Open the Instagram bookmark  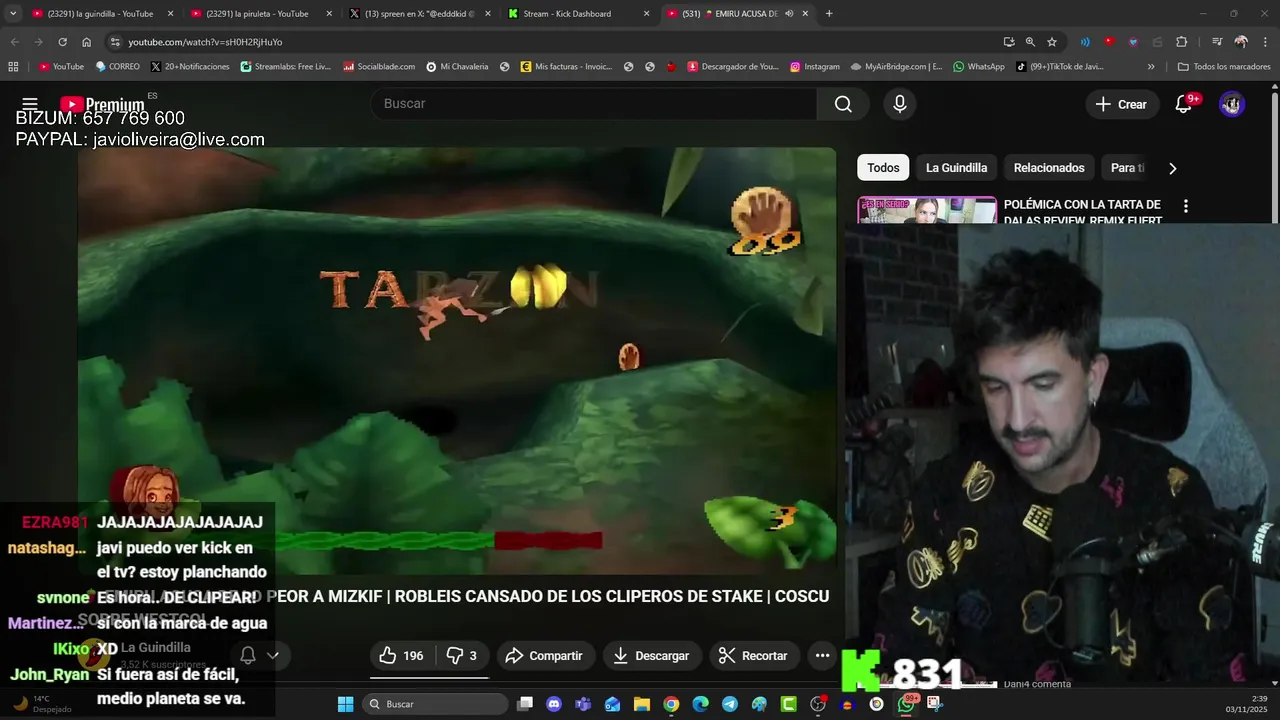pyautogui.click(x=815, y=67)
